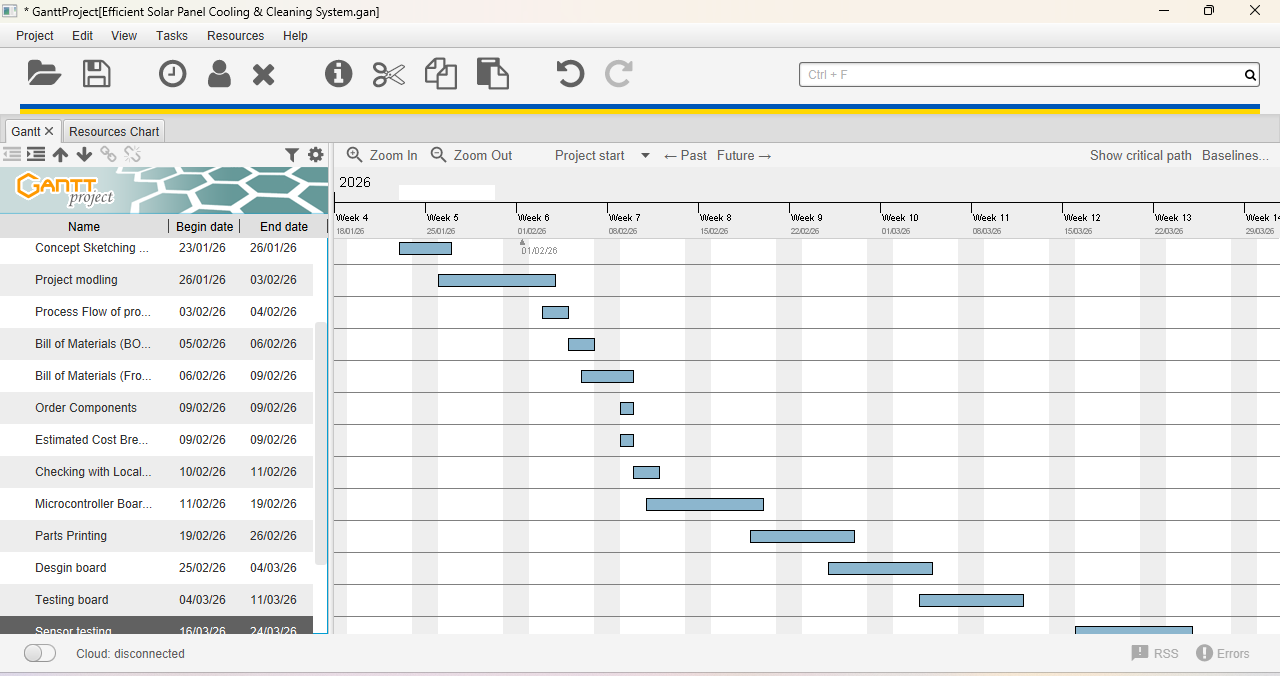Image resolution: width=1280 pixels, height=676 pixels.
Task: Unlink tasks with the broken chain icon
Action: (132, 154)
